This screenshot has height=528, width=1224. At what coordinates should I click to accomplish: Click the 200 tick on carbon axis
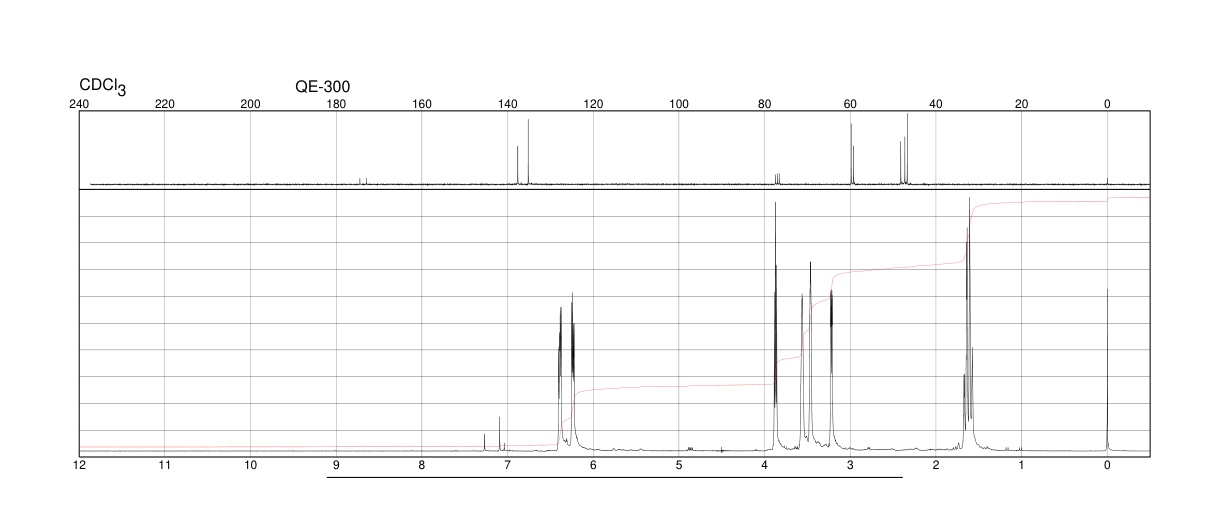click(x=251, y=103)
